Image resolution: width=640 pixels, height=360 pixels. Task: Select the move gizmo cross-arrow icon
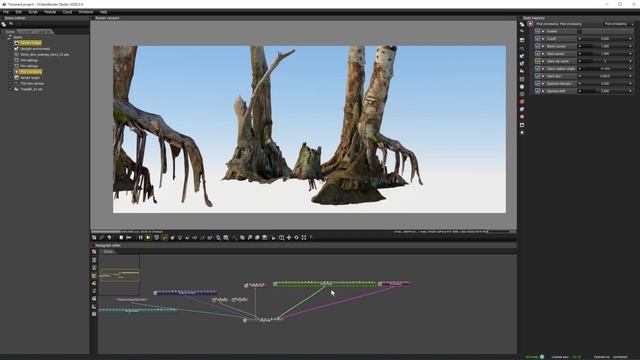pyautogui.click(x=289, y=238)
